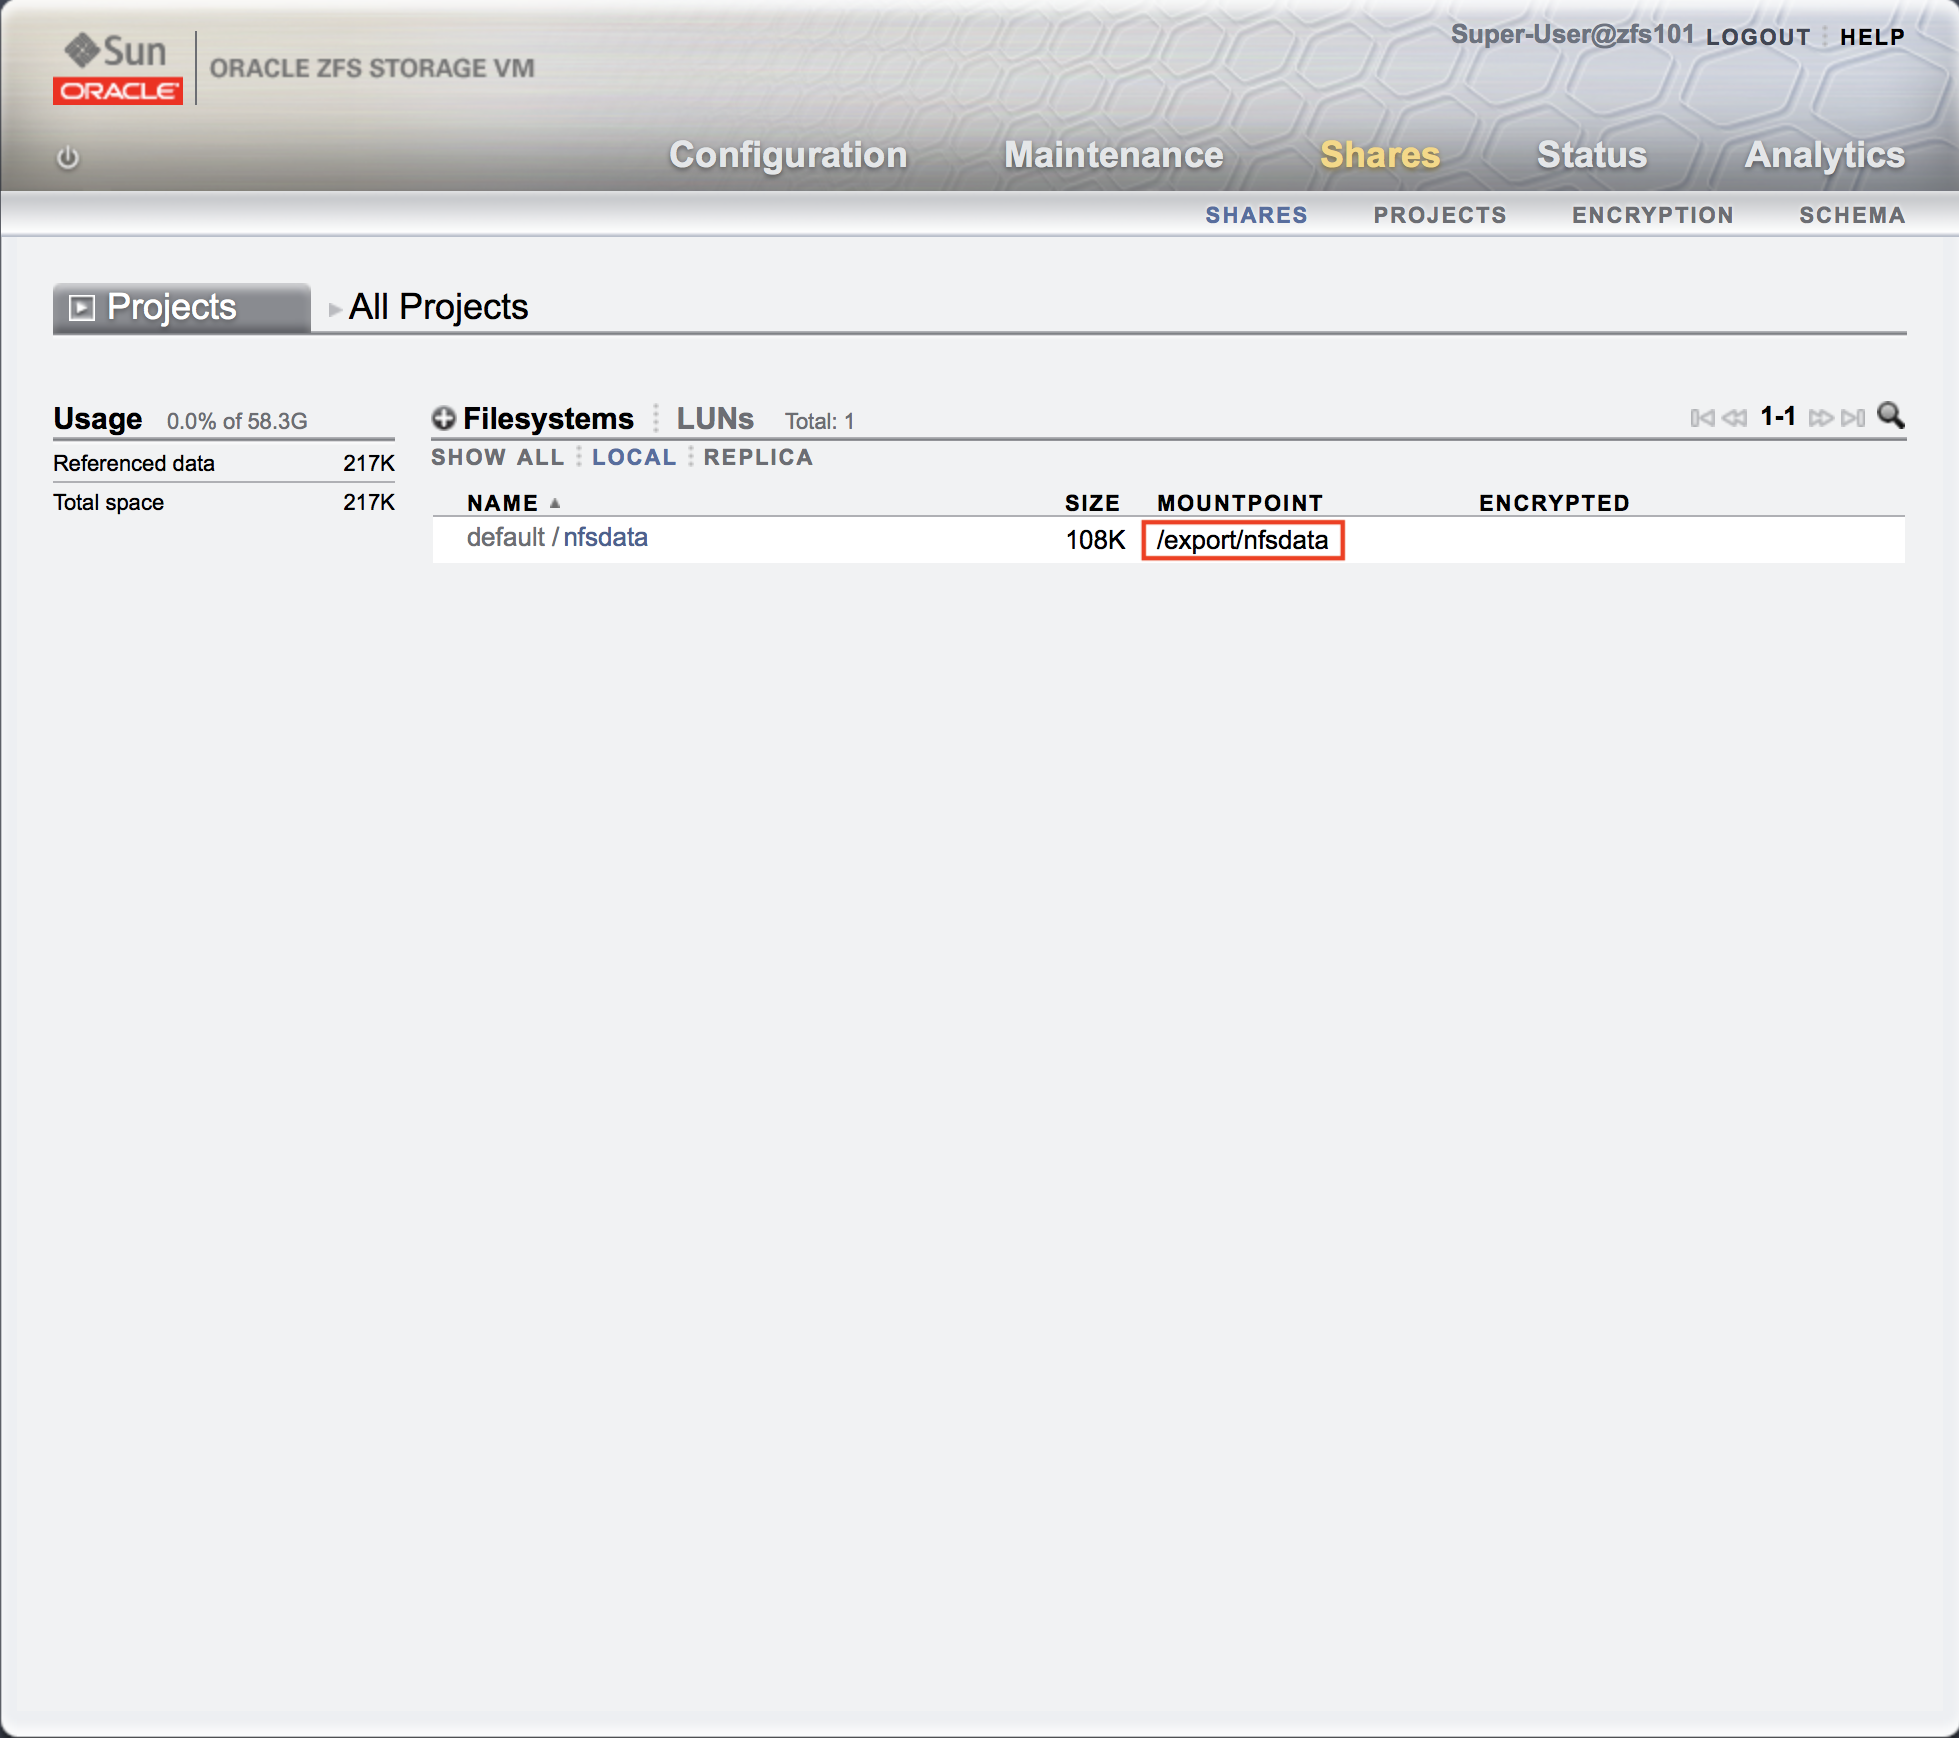1959x1738 pixels.
Task: Switch to the SCHEMA sub-tab
Action: point(1852,215)
